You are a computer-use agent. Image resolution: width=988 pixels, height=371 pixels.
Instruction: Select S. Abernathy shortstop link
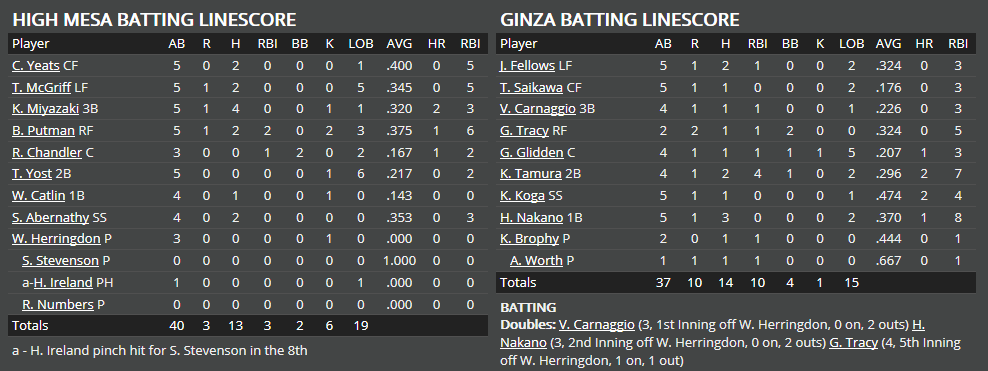pyautogui.click(x=50, y=217)
